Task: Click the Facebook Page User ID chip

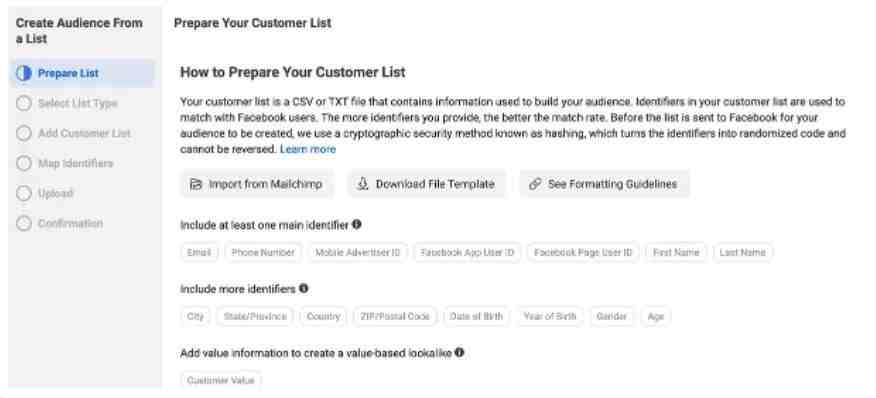Action: (583, 253)
